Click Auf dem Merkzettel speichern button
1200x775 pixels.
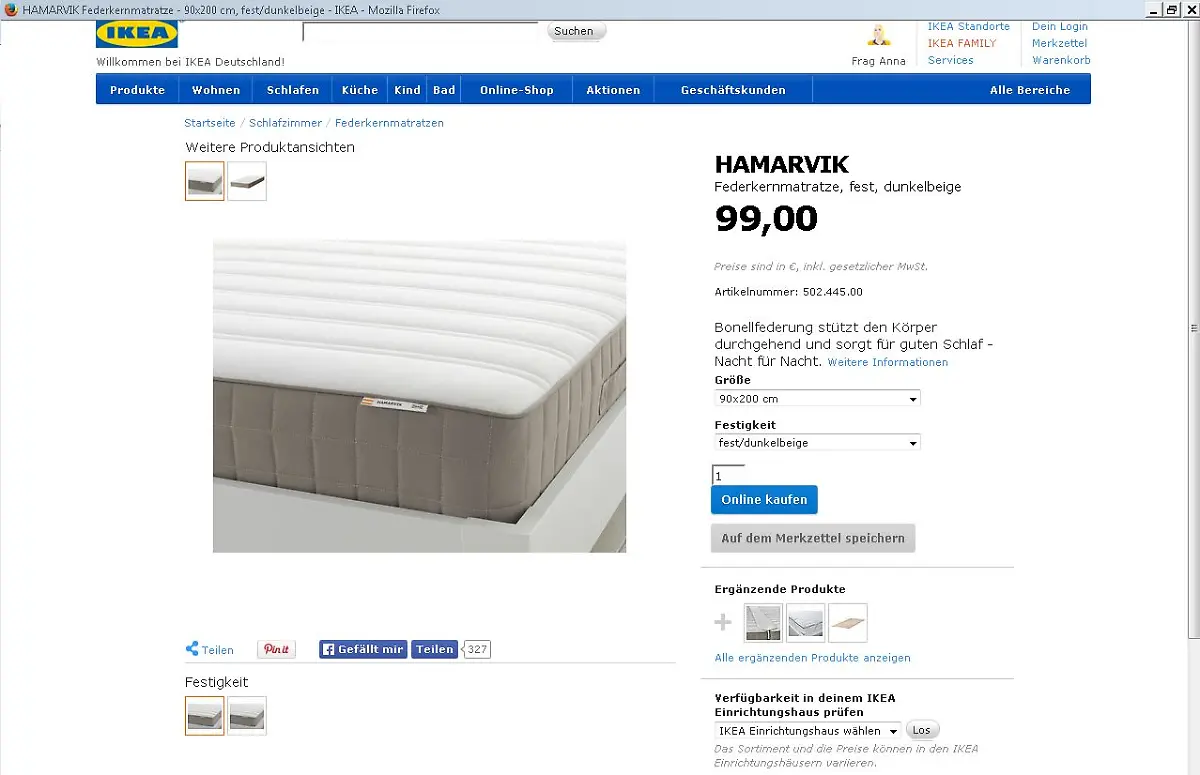[x=813, y=538]
